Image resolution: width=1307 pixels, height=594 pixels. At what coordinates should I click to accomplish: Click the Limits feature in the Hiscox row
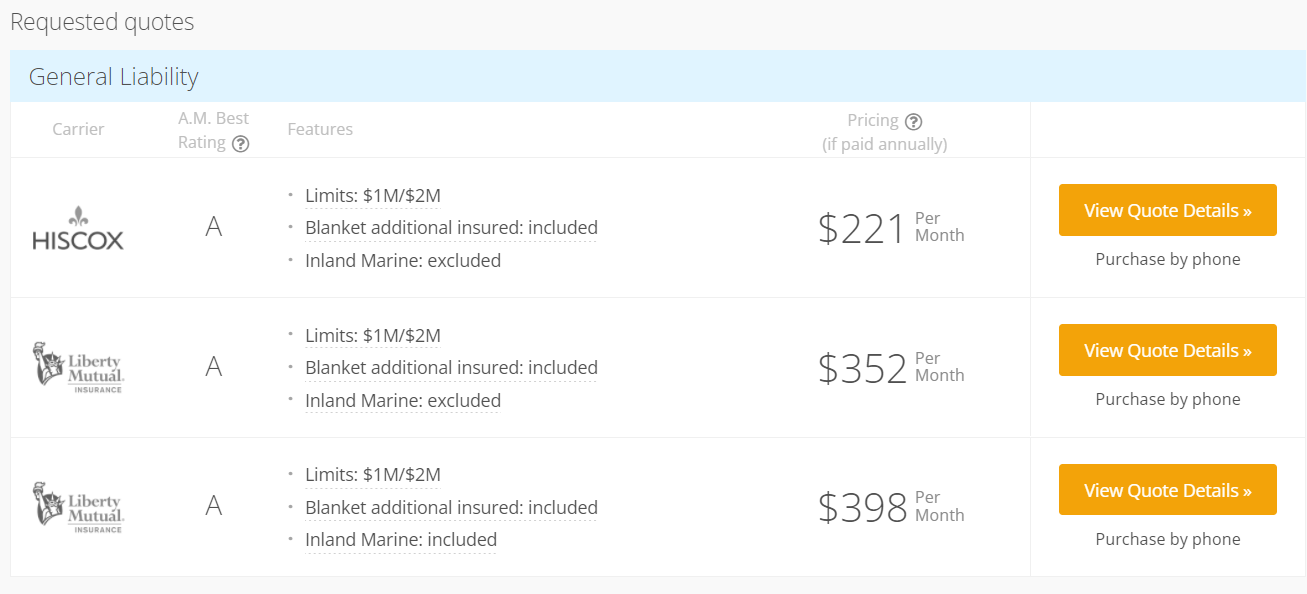coord(373,196)
